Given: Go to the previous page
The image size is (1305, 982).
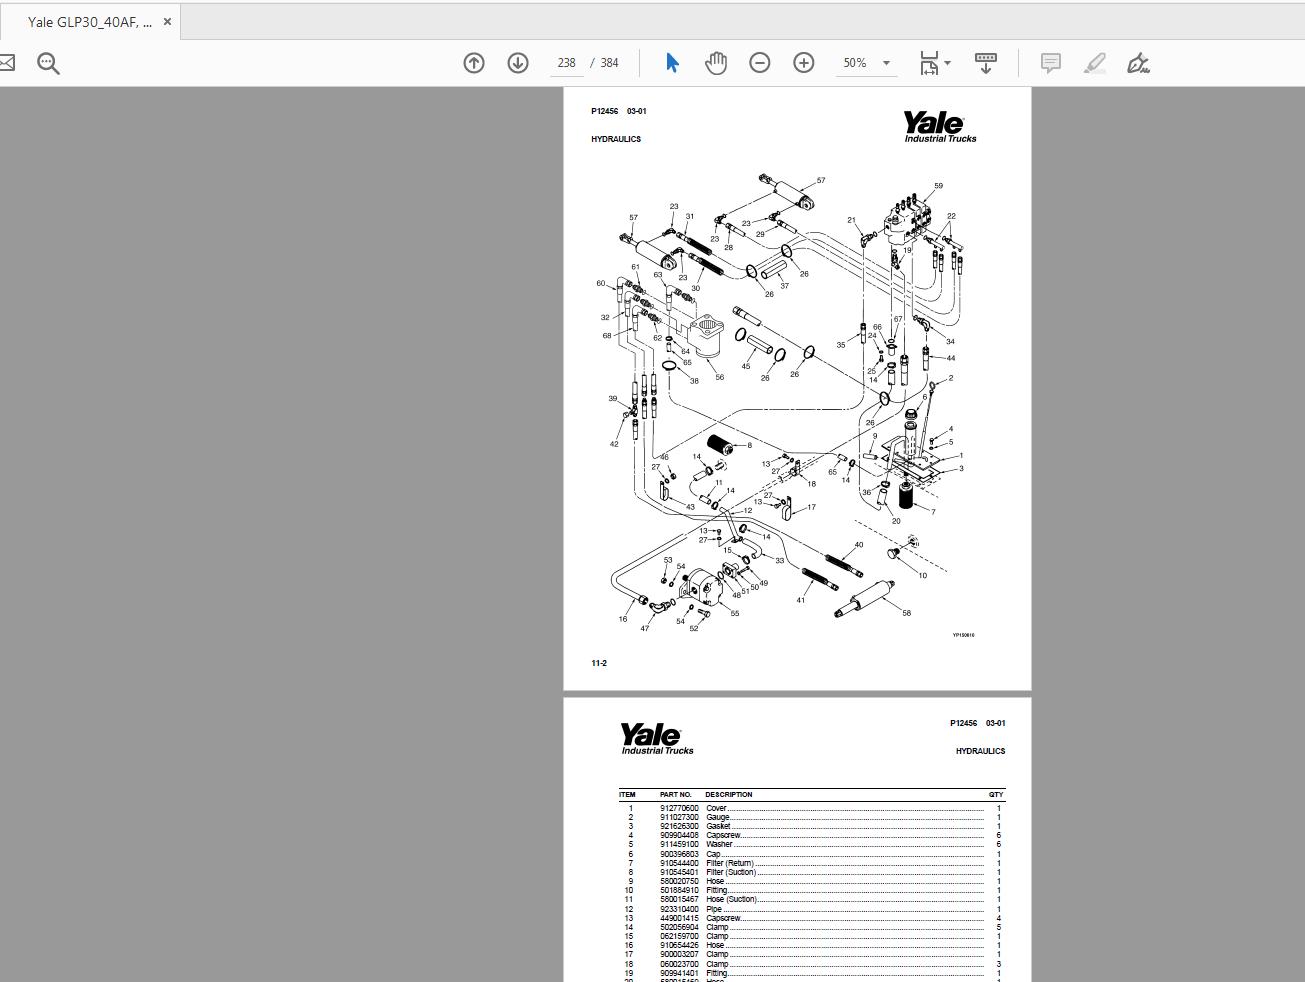Looking at the screenshot, I should coord(473,62).
